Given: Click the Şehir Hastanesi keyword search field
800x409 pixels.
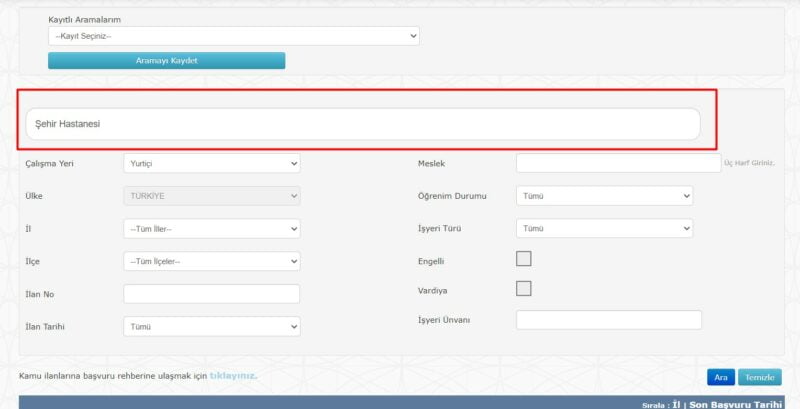Looking at the screenshot, I should coord(362,124).
